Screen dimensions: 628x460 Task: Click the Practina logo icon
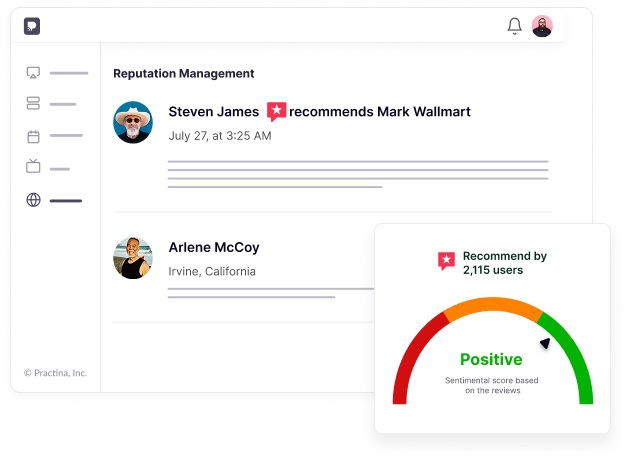tap(32, 26)
